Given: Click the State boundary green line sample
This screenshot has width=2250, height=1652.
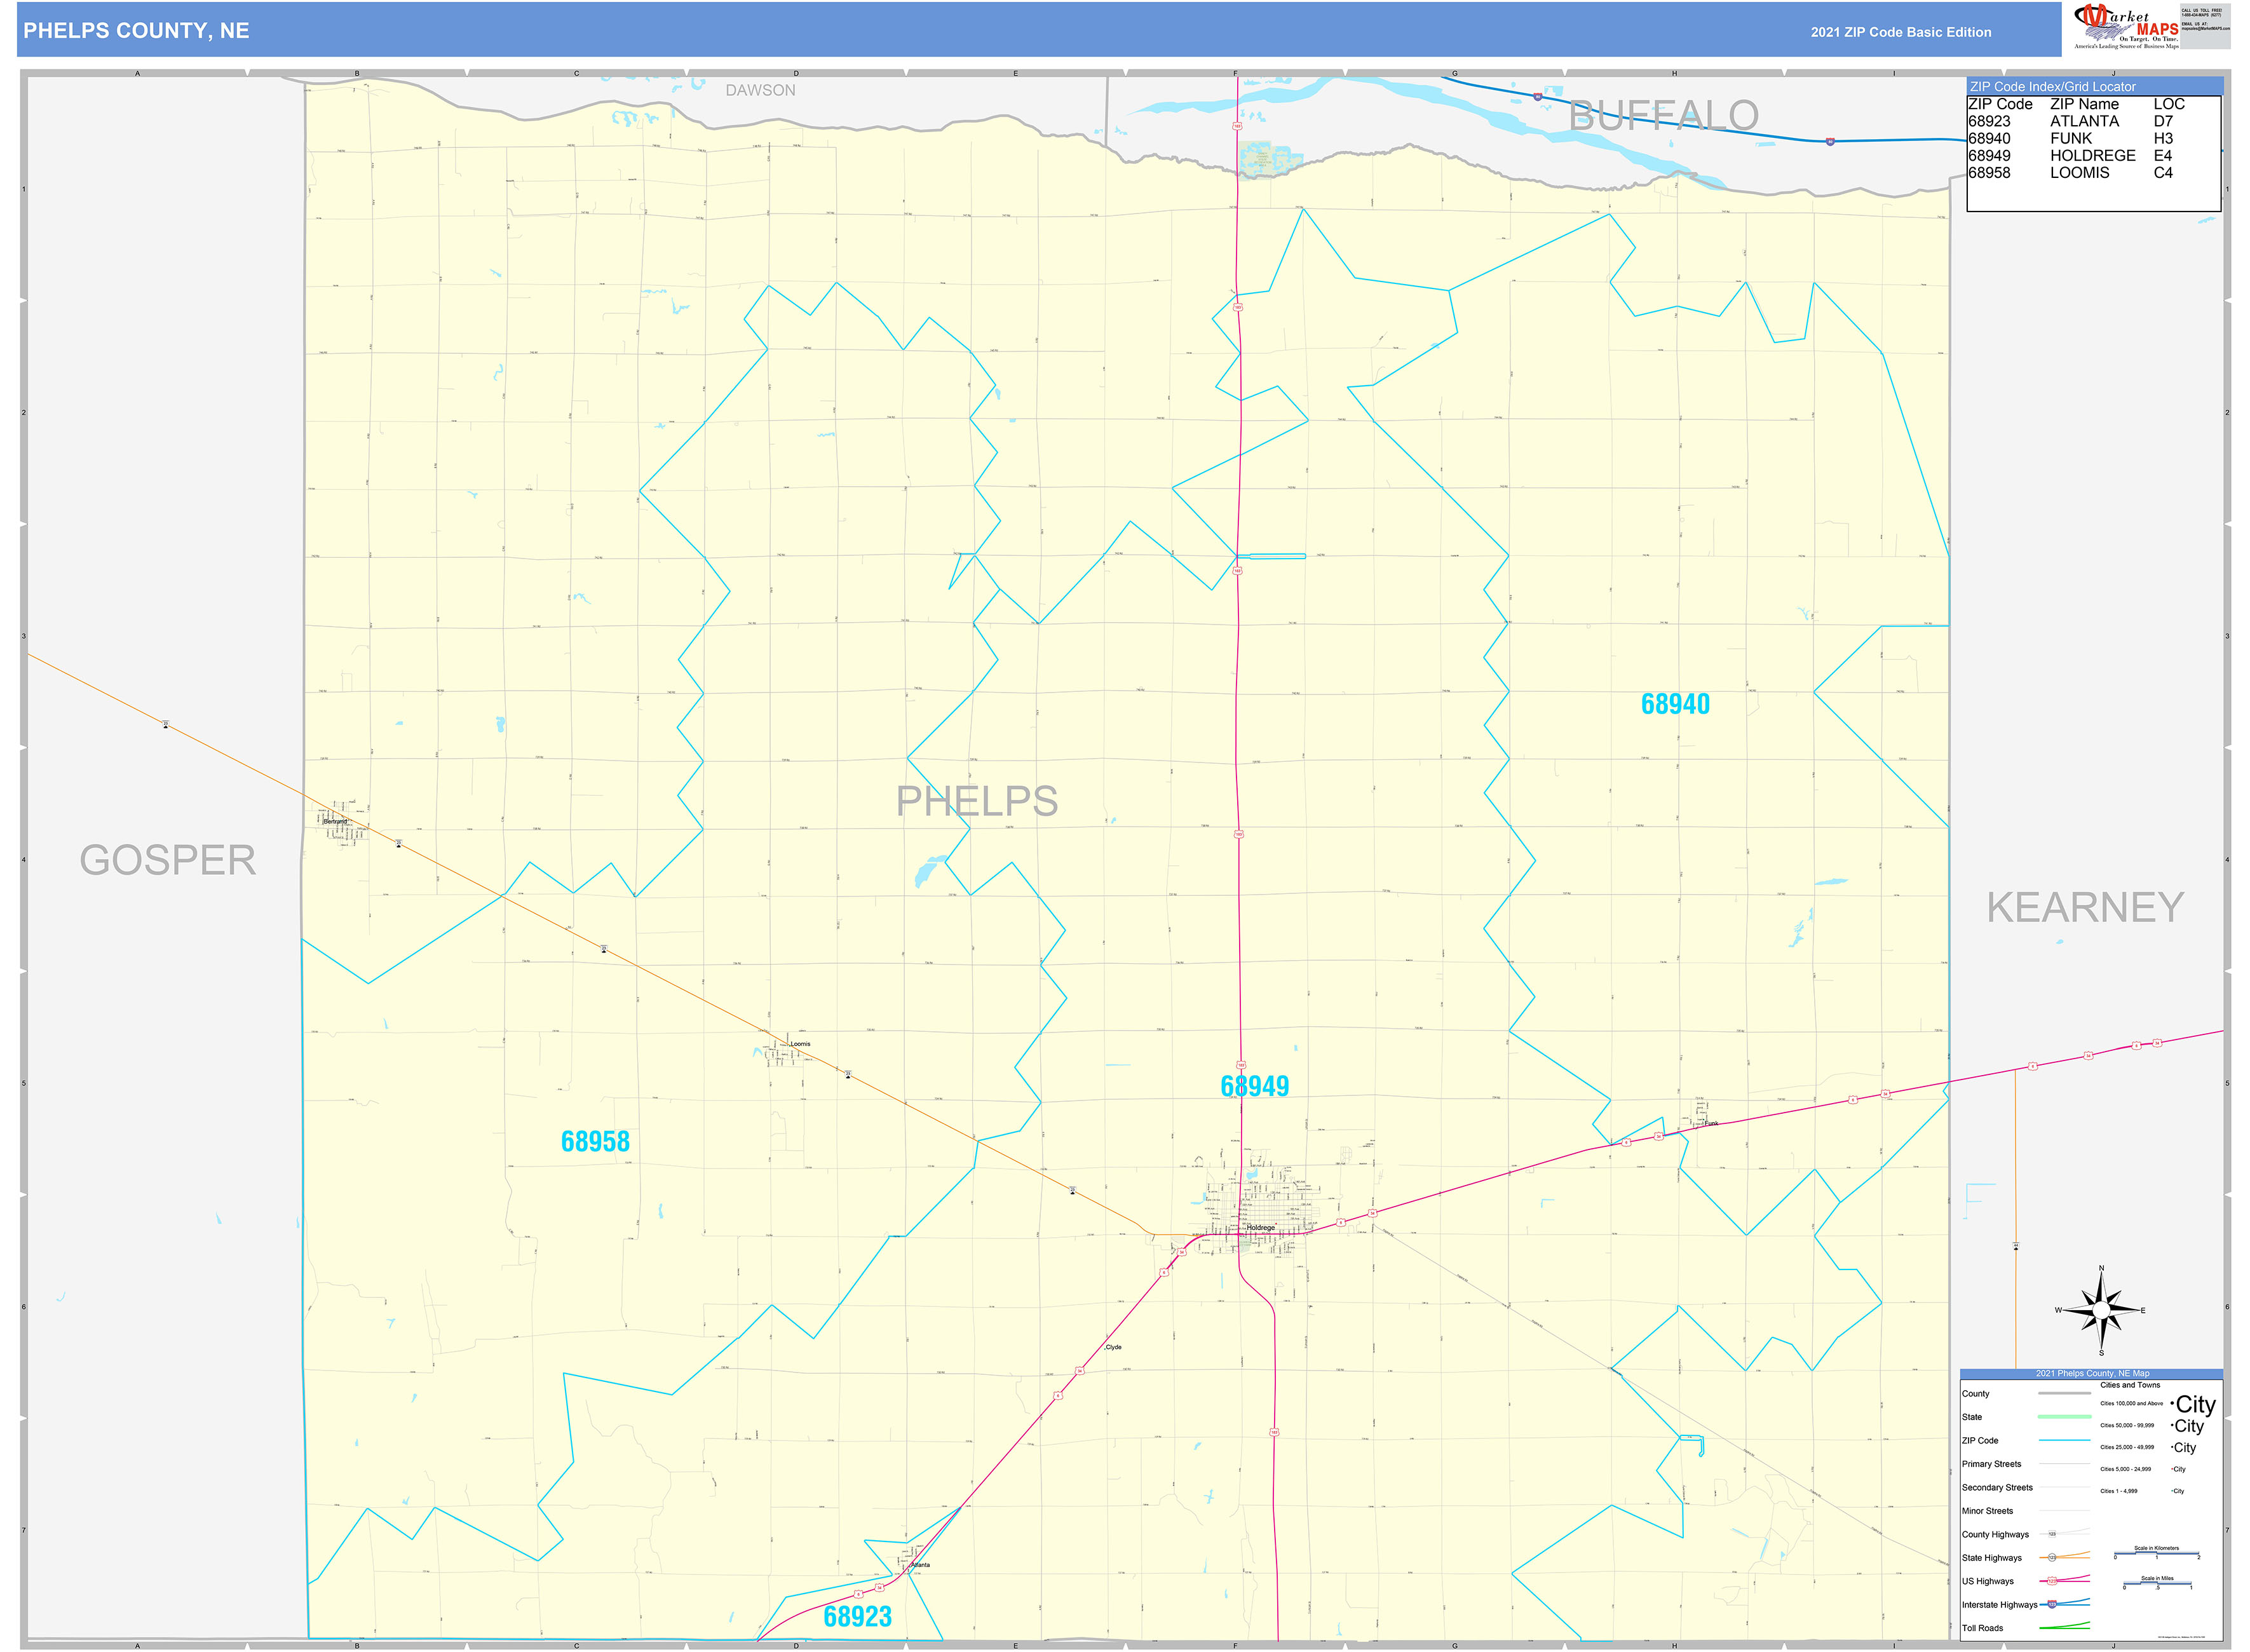Looking at the screenshot, I should [x=2065, y=1416].
